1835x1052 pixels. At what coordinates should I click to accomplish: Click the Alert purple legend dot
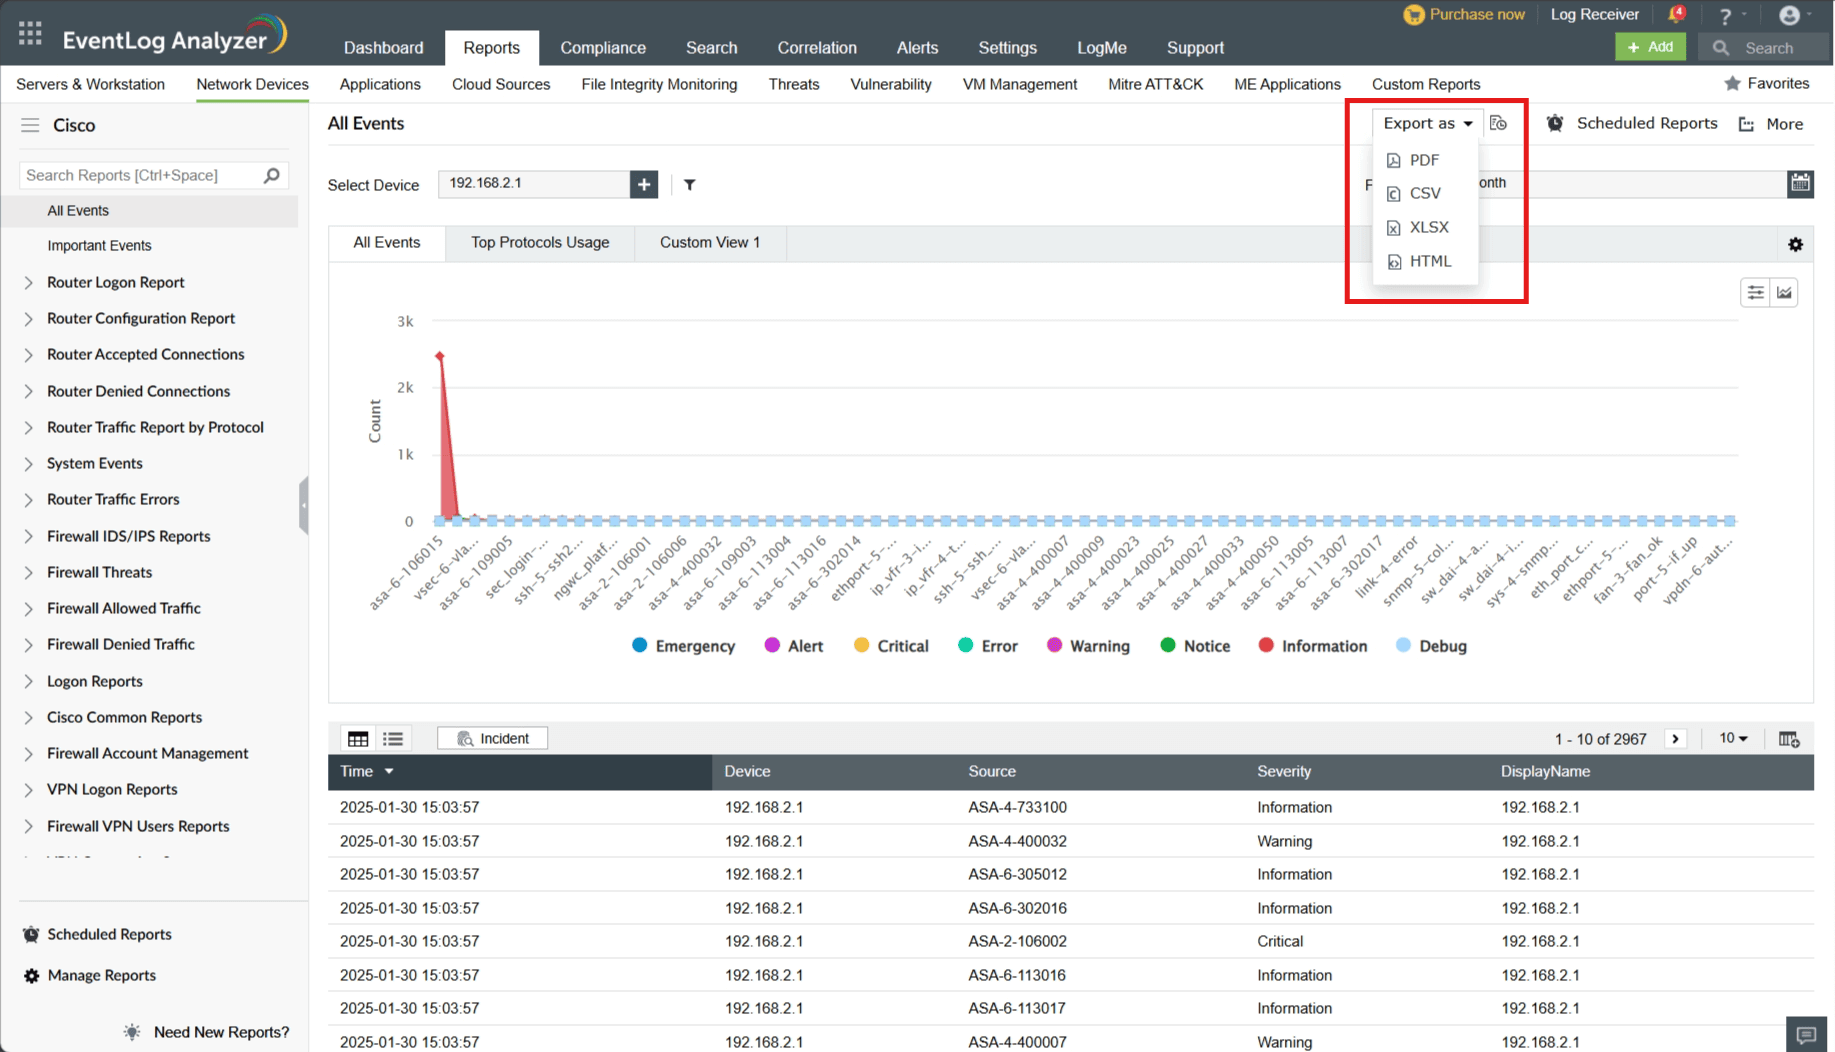tap(772, 645)
